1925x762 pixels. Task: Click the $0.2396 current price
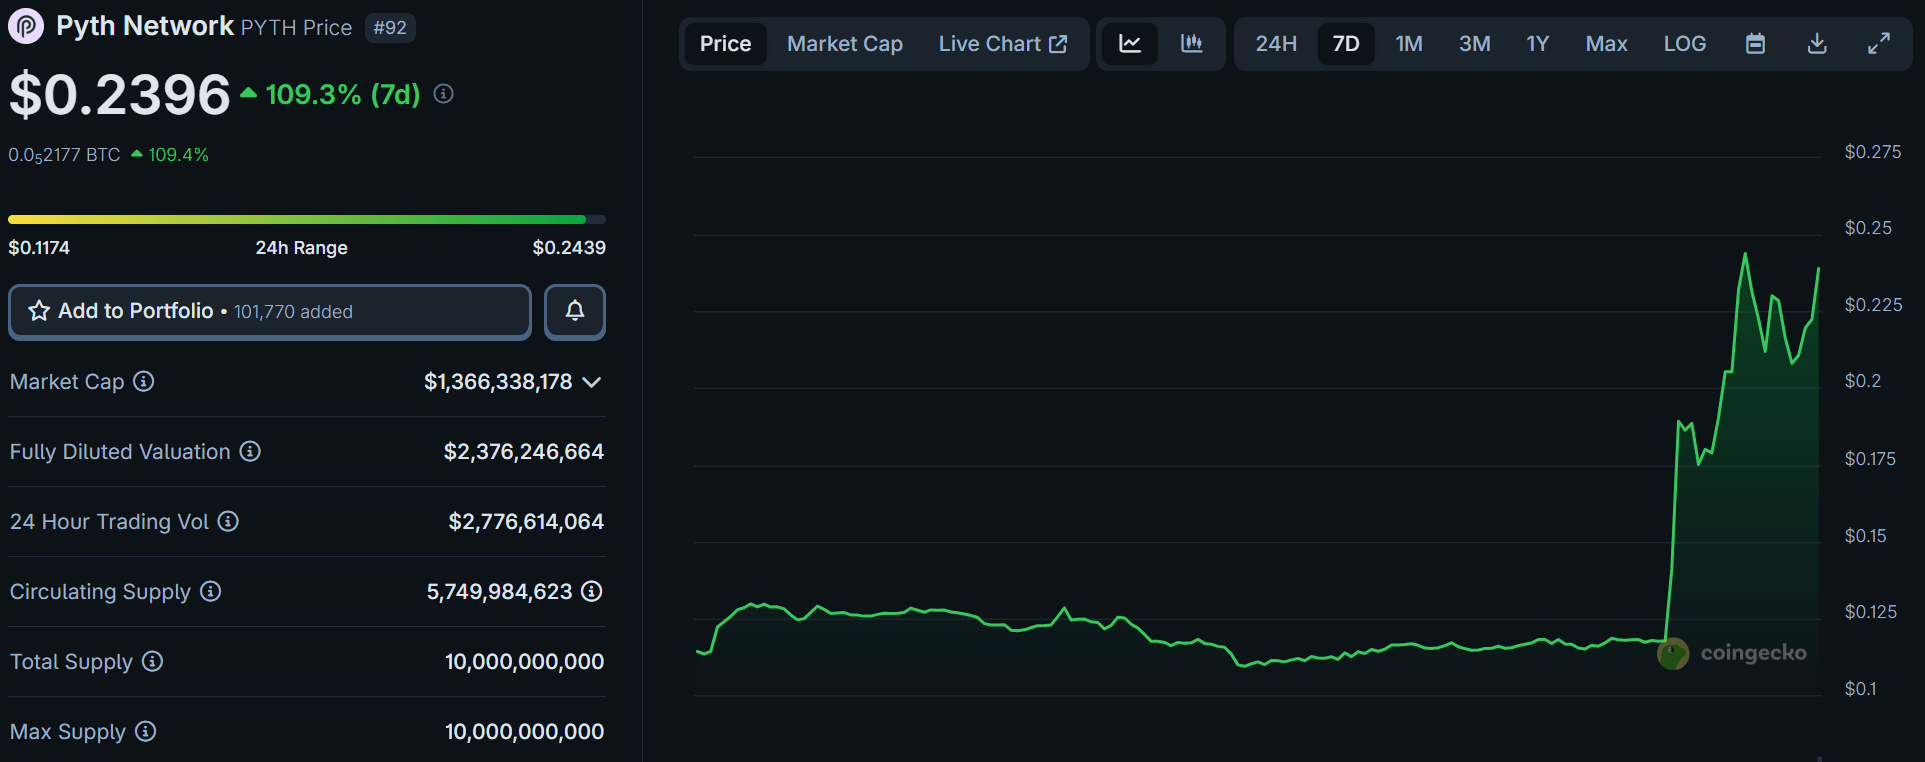pos(120,95)
